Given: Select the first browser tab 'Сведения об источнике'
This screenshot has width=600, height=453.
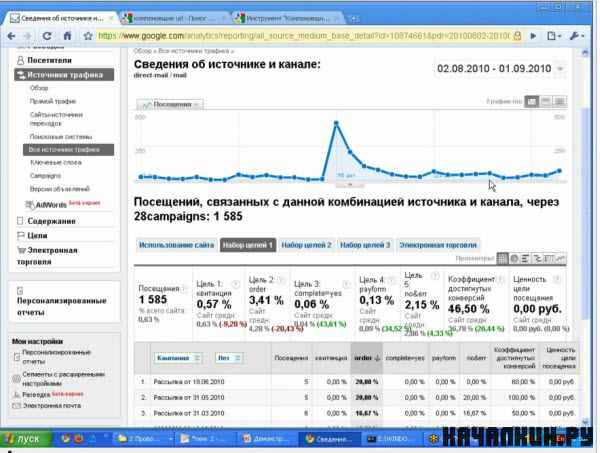Looking at the screenshot, I should [x=61, y=18].
